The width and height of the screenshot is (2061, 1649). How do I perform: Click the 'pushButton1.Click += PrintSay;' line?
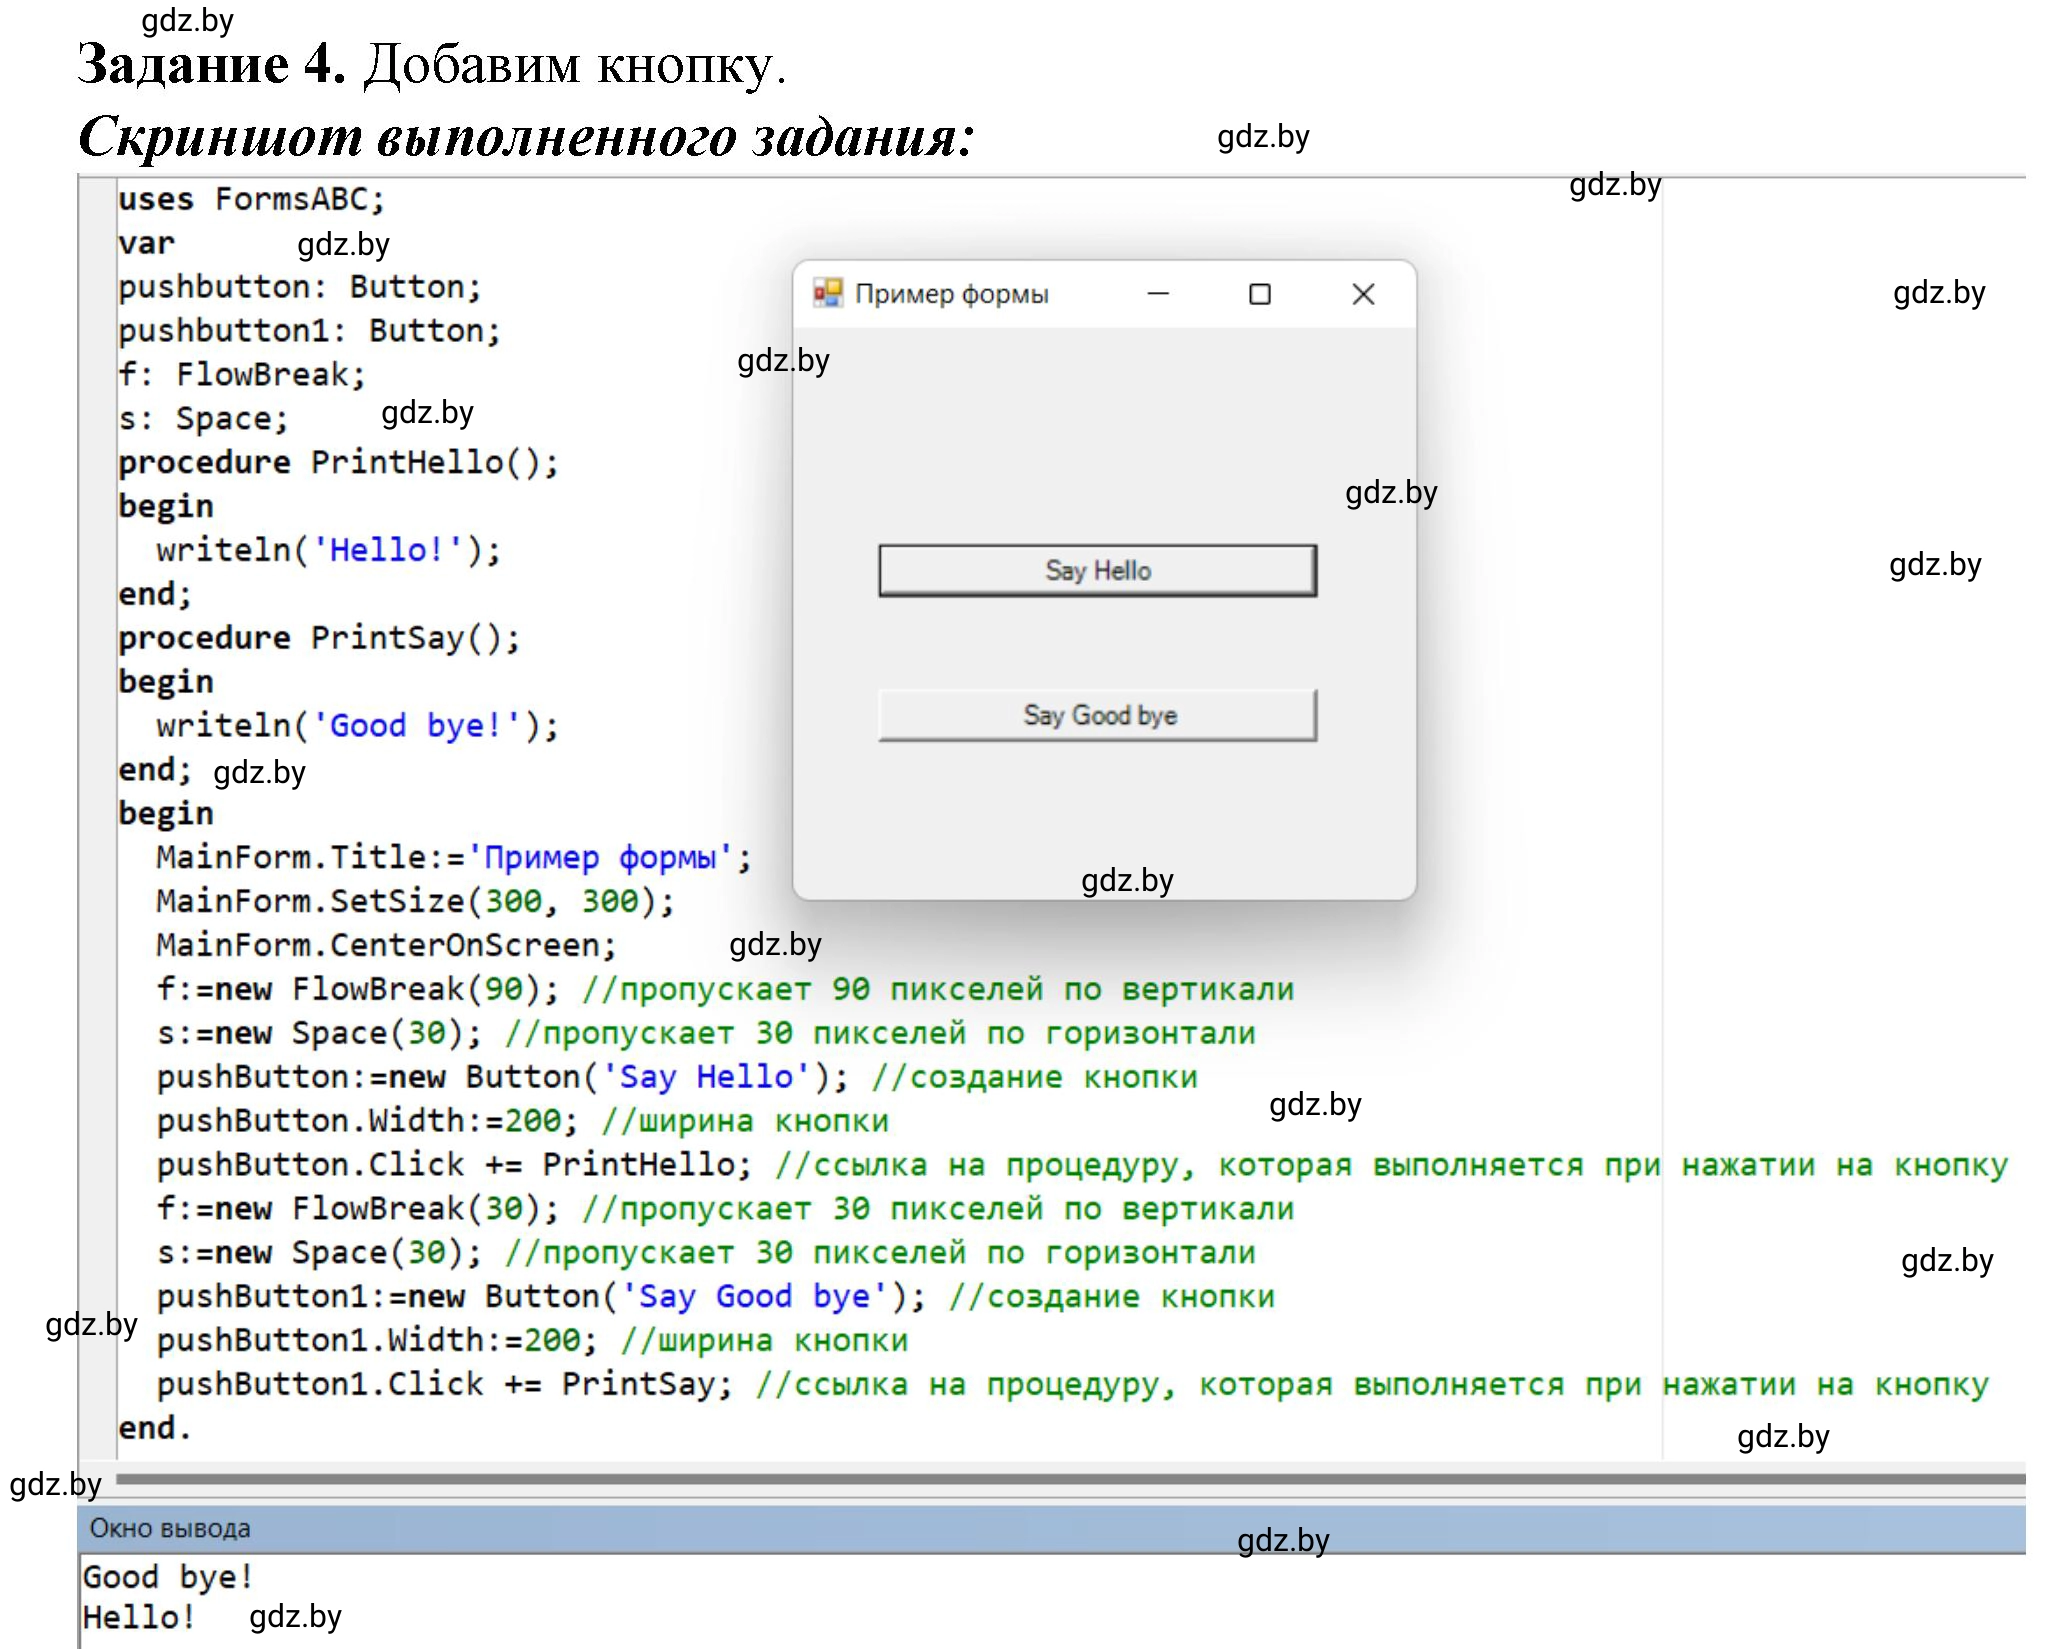1072,1385
